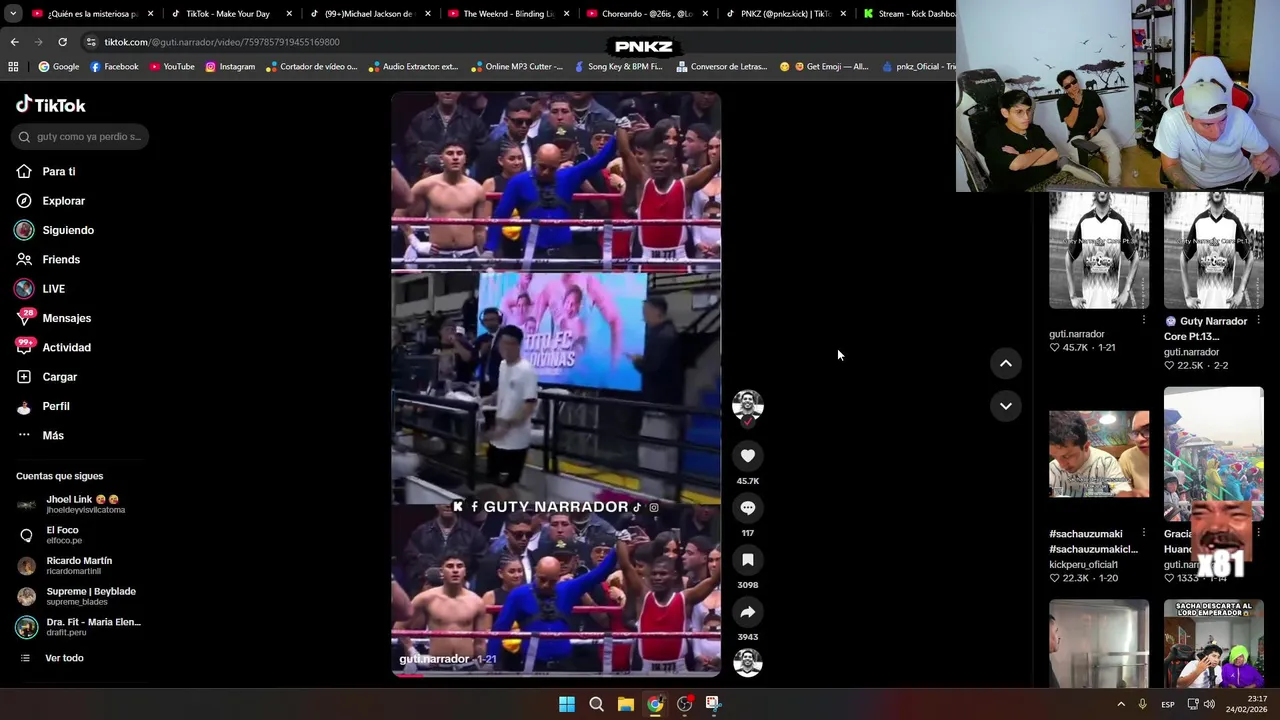Click the TikTok logo in sidebar

click(51, 105)
